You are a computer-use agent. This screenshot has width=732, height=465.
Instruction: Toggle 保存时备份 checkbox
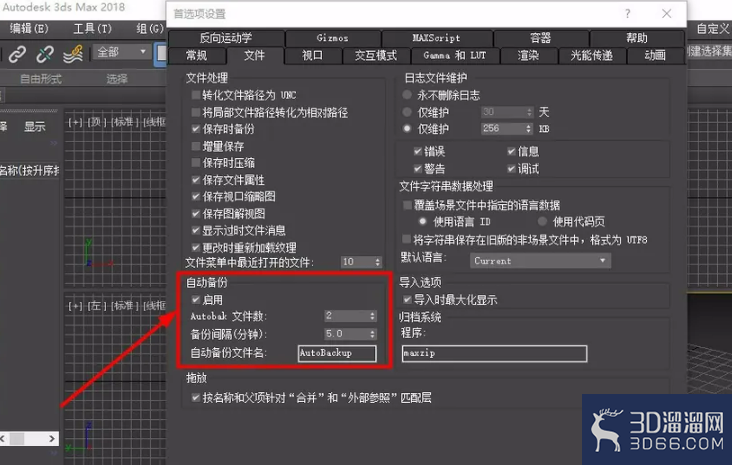click(x=196, y=129)
